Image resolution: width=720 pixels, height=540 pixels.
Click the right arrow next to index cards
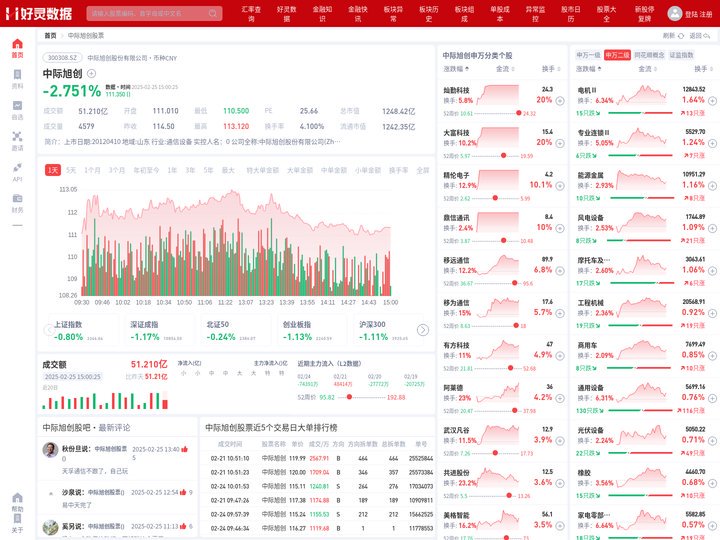pos(423,330)
